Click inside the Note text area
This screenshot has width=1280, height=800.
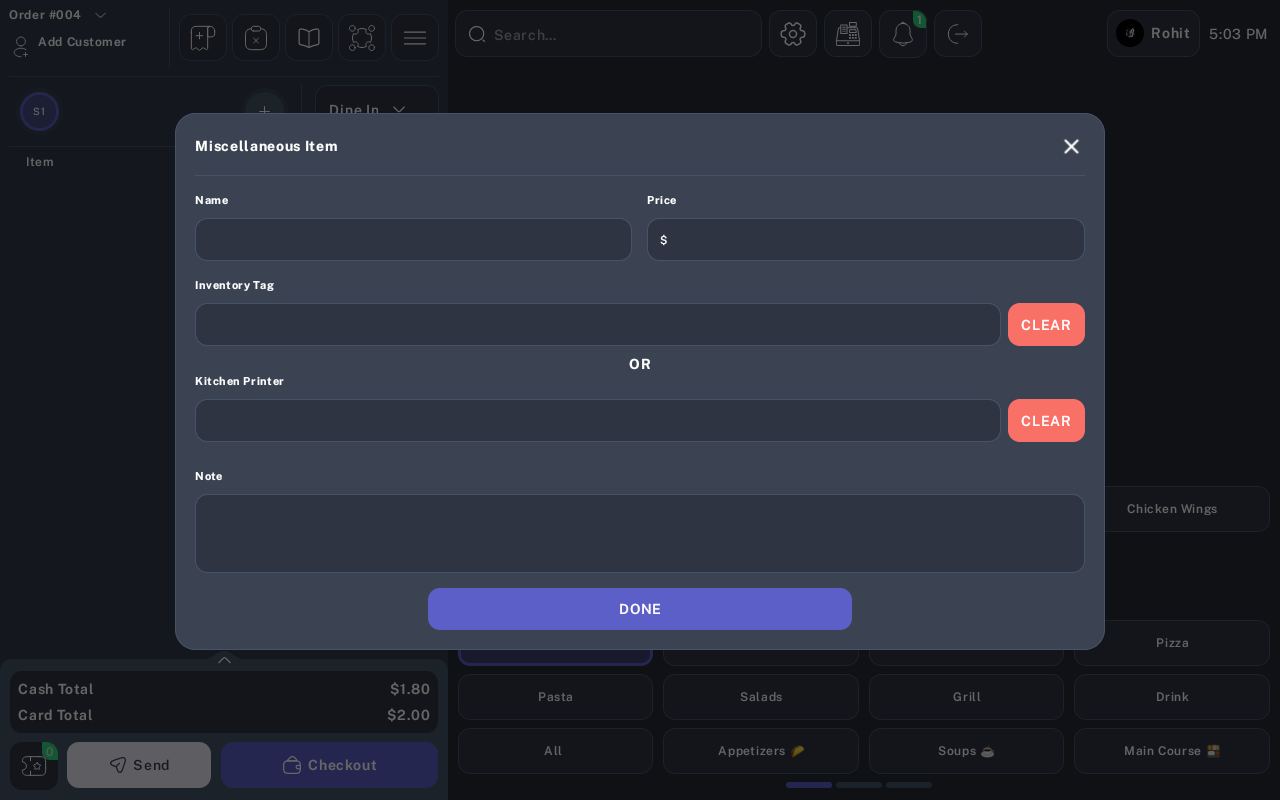(x=640, y=534)
